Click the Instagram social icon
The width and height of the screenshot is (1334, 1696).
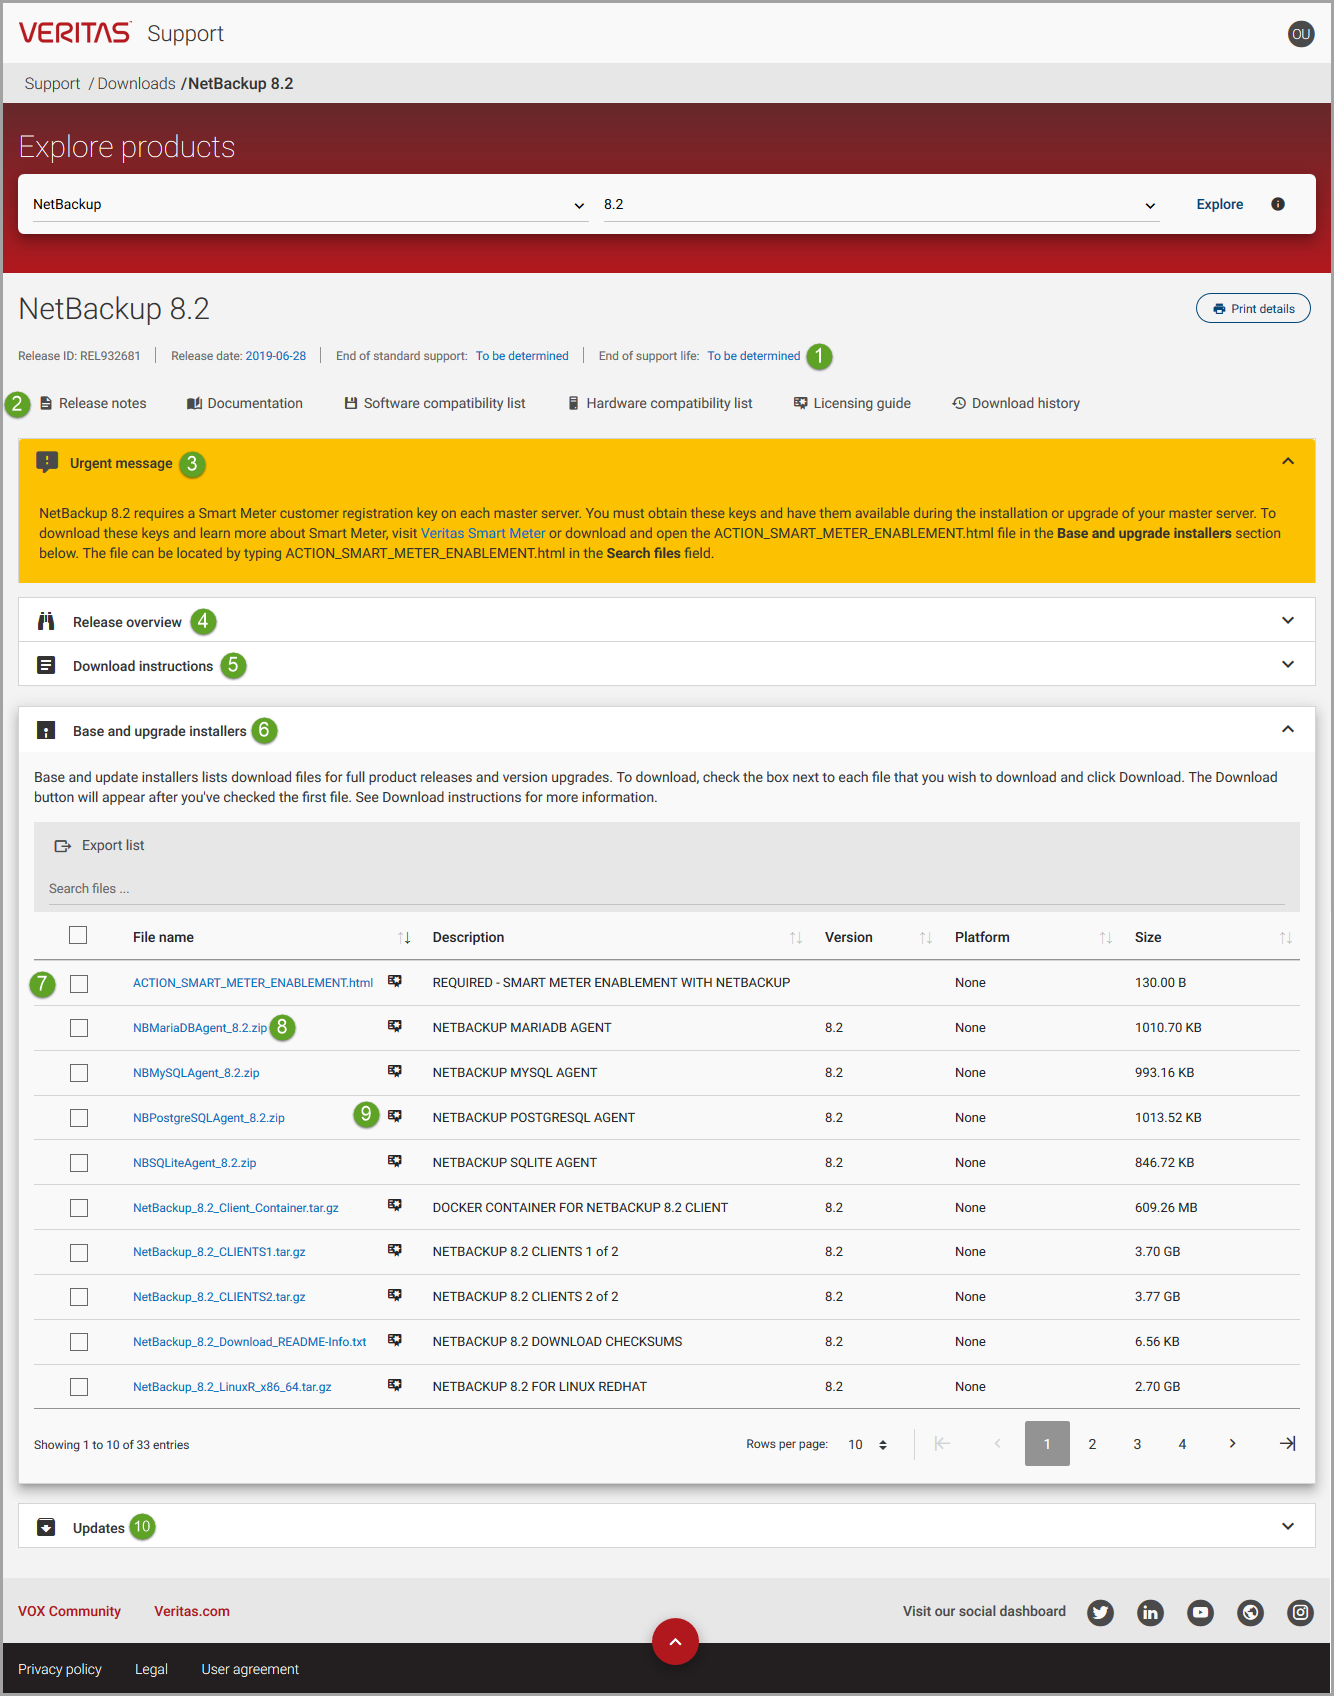[x=1301, y=1612]
